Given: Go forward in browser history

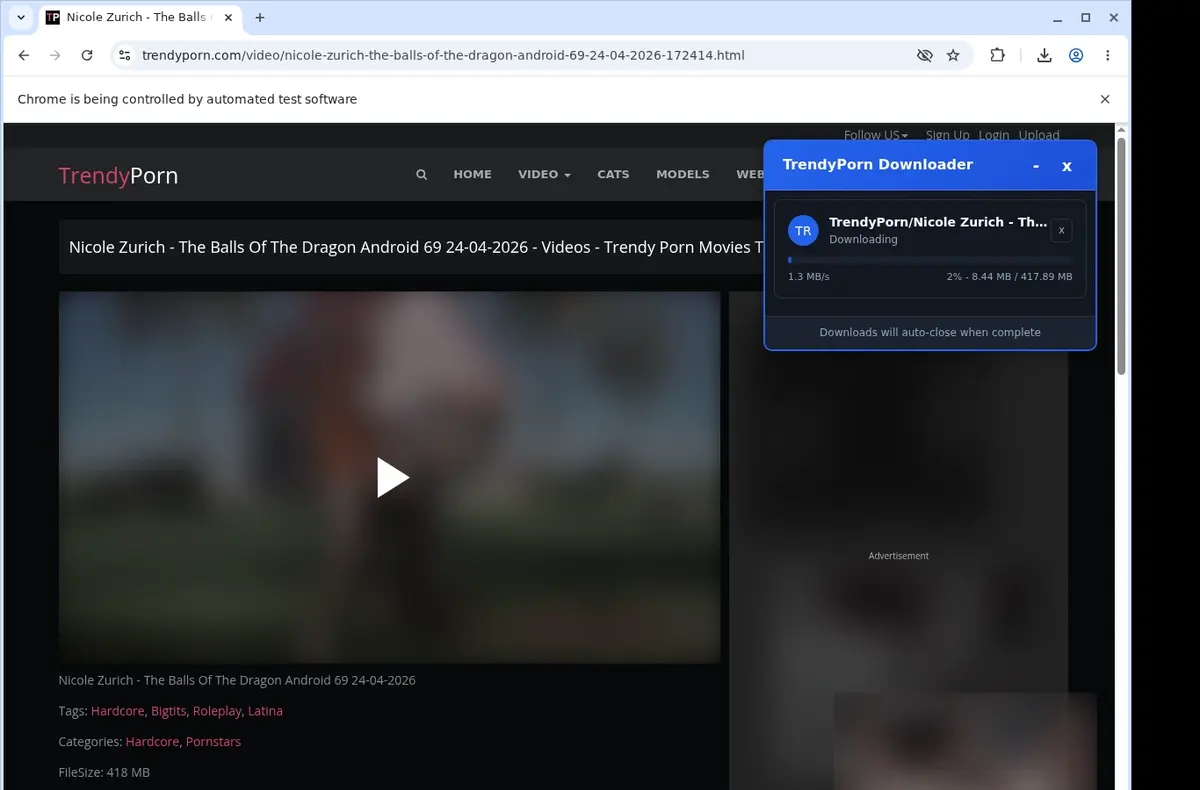Looking at the screenshot, I should click(55, 56).
